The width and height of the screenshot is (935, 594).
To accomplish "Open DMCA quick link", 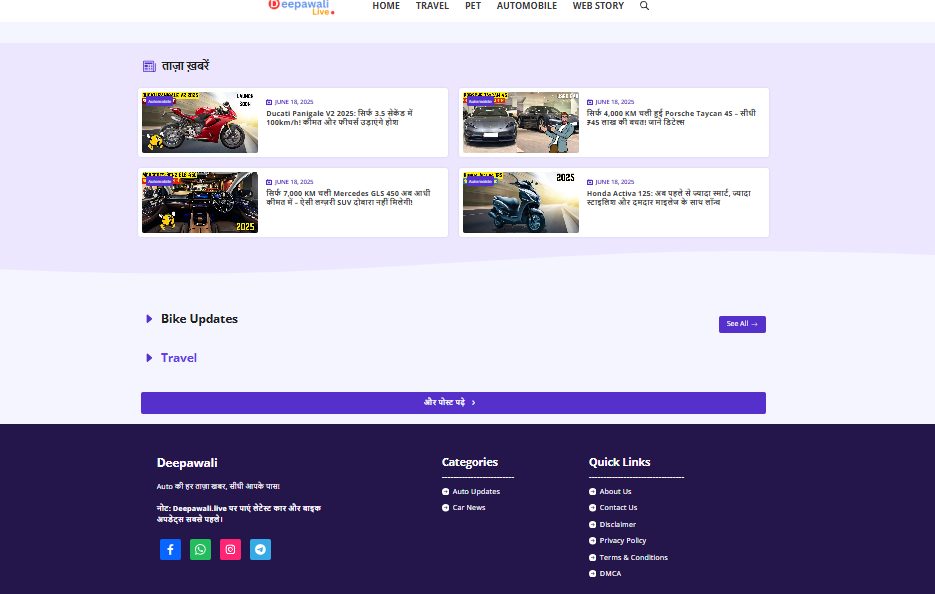I will click(x=610, y=574).
